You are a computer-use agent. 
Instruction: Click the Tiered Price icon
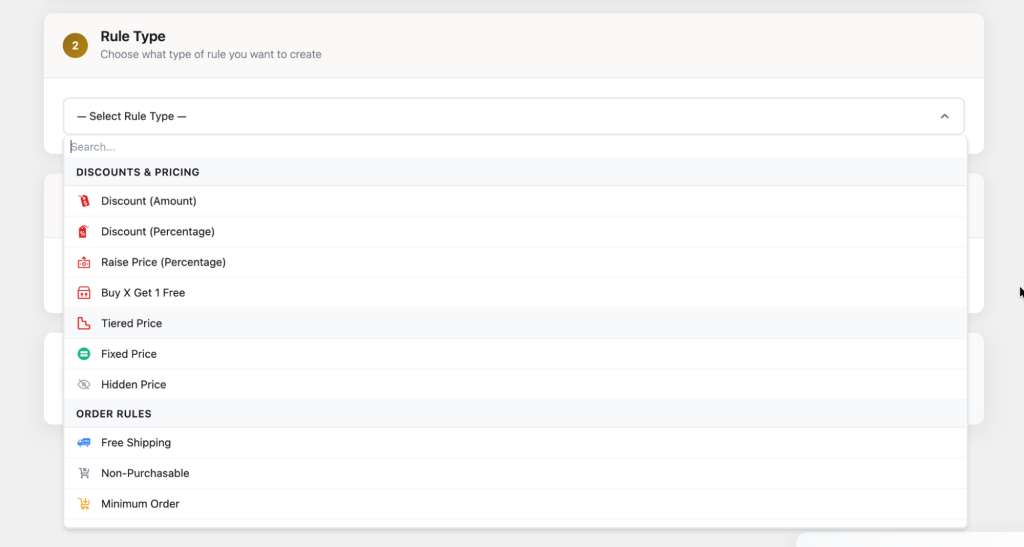84,323
